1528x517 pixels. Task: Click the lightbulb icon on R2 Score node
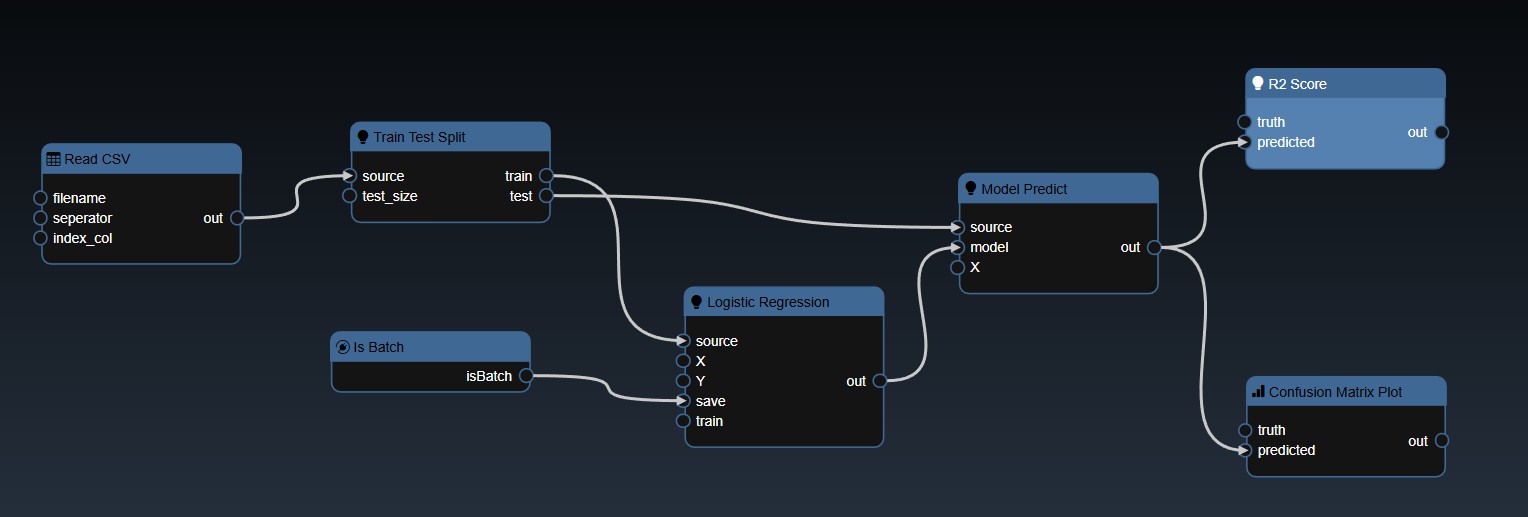click(x=1258, y=84)
